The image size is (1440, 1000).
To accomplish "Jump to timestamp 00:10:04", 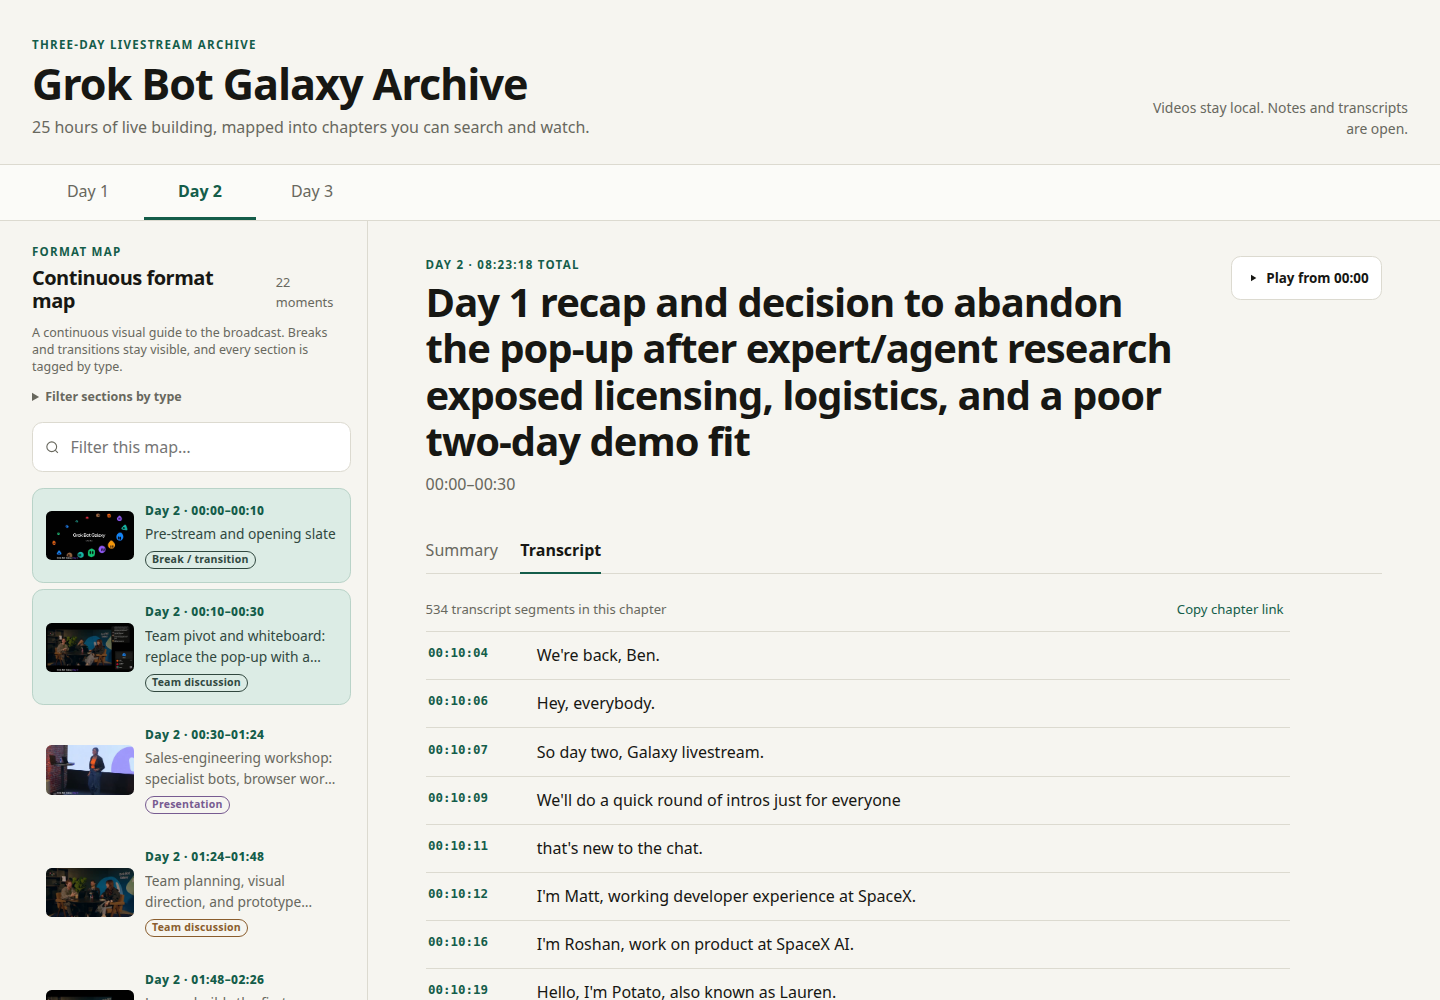I will pyautogui.click(x=458, y=653).
